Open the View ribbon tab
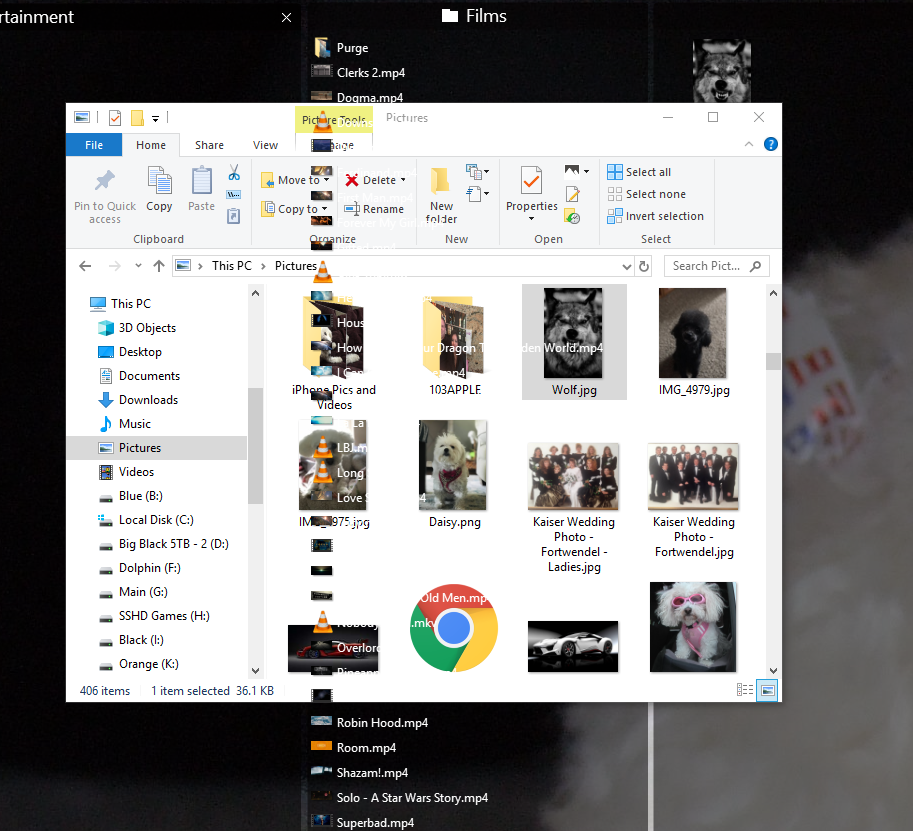The image size is (913, 831). (265, 145)
